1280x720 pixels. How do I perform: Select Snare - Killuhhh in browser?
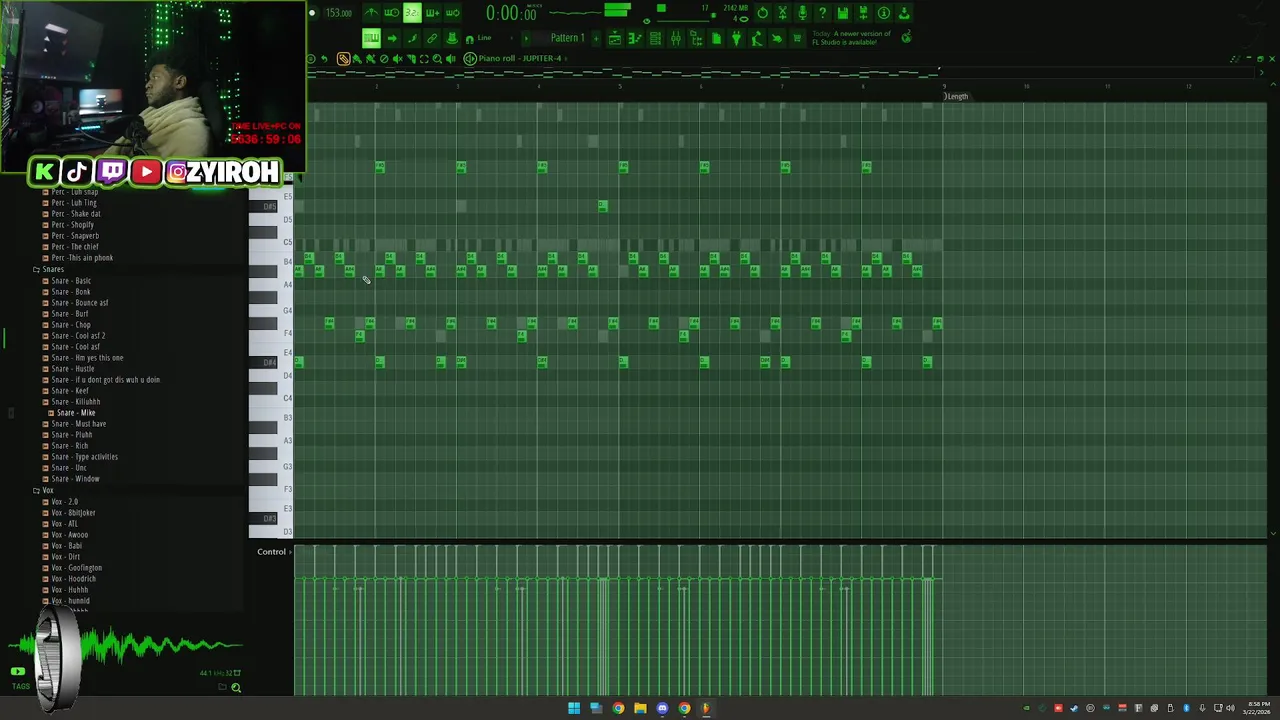tap(76, 402)
